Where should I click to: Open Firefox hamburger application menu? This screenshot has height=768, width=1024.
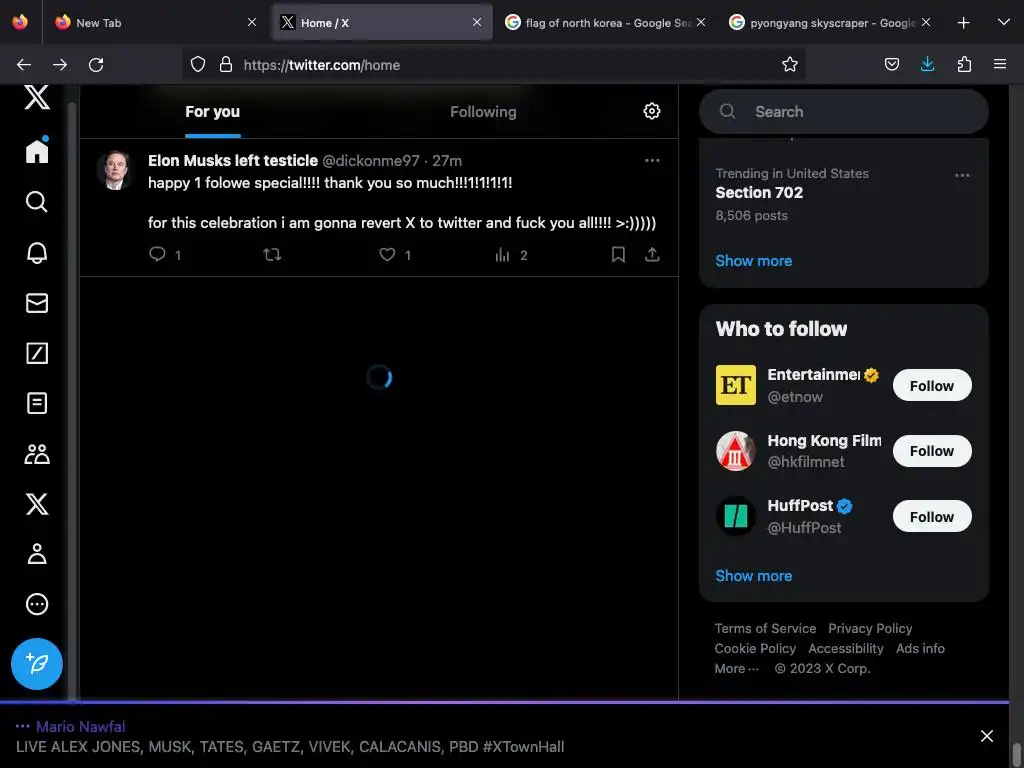coord(1000,64)
